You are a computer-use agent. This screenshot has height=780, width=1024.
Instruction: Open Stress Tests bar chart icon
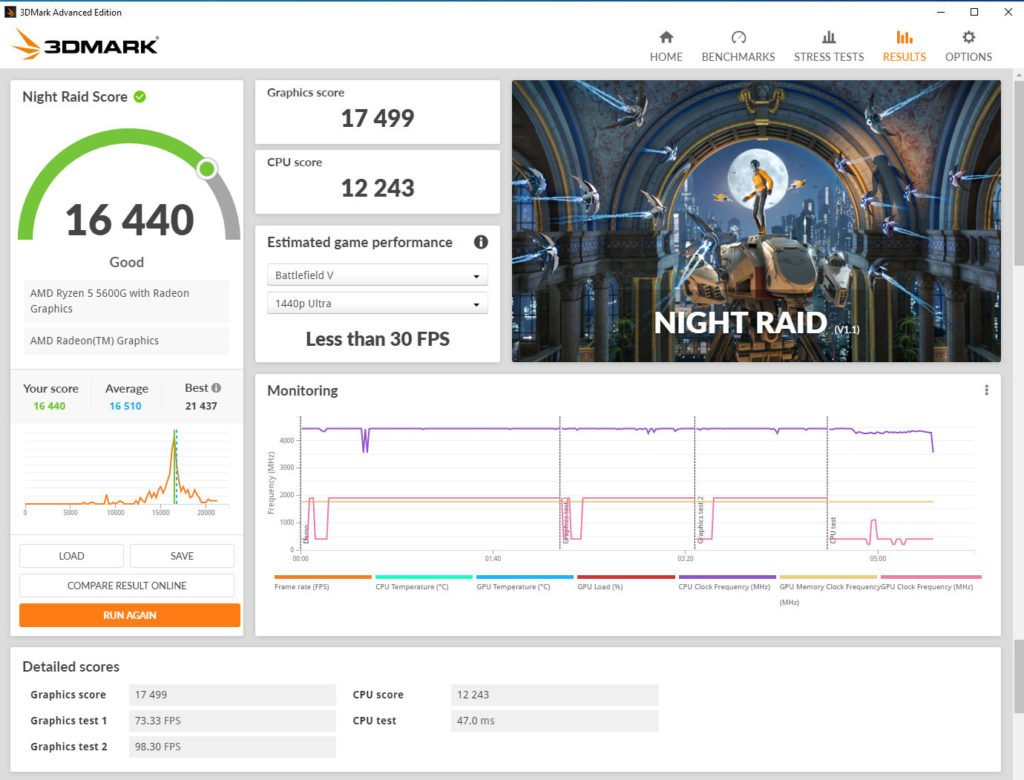click(x=828, y=38)
